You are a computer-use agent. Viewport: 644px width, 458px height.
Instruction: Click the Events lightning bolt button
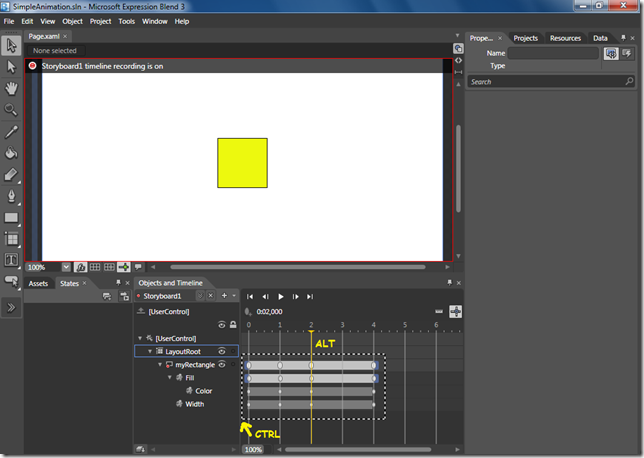pos(629,54)
